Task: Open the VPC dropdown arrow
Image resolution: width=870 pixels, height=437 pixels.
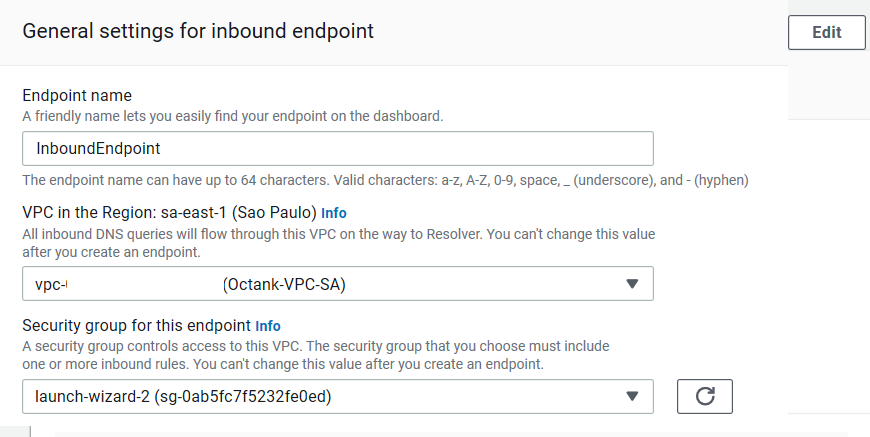Action: pyautogui.click(x=631, y=284)
